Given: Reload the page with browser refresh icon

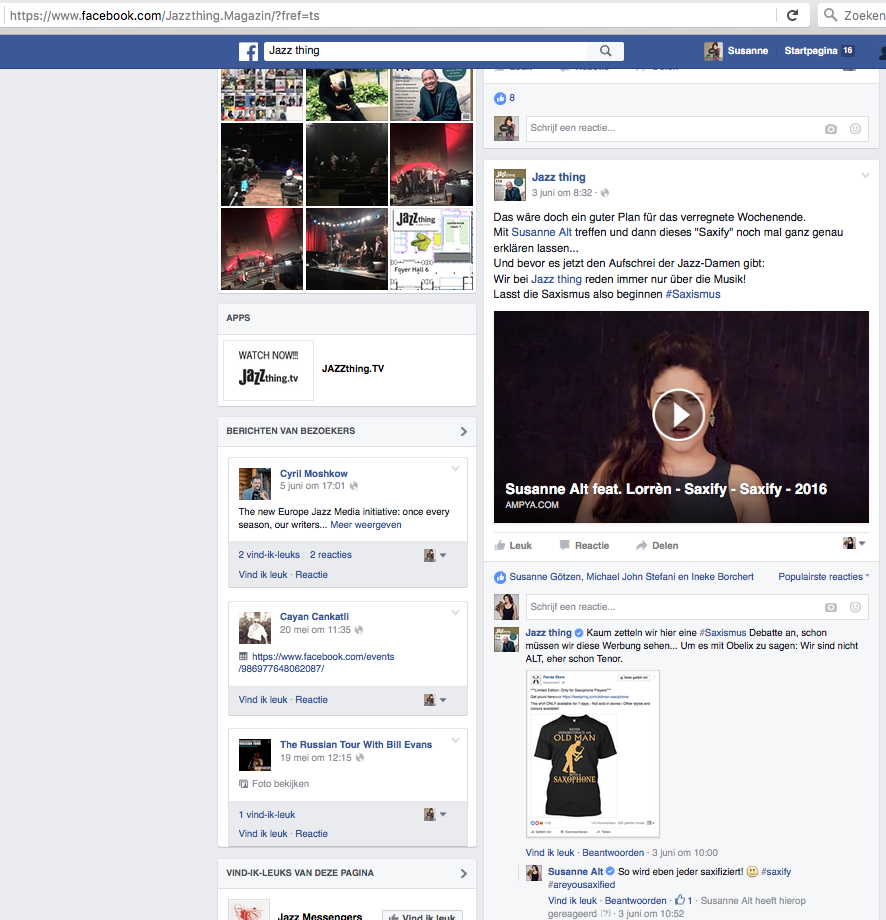Looking at the screenshot, I should 792,15.
